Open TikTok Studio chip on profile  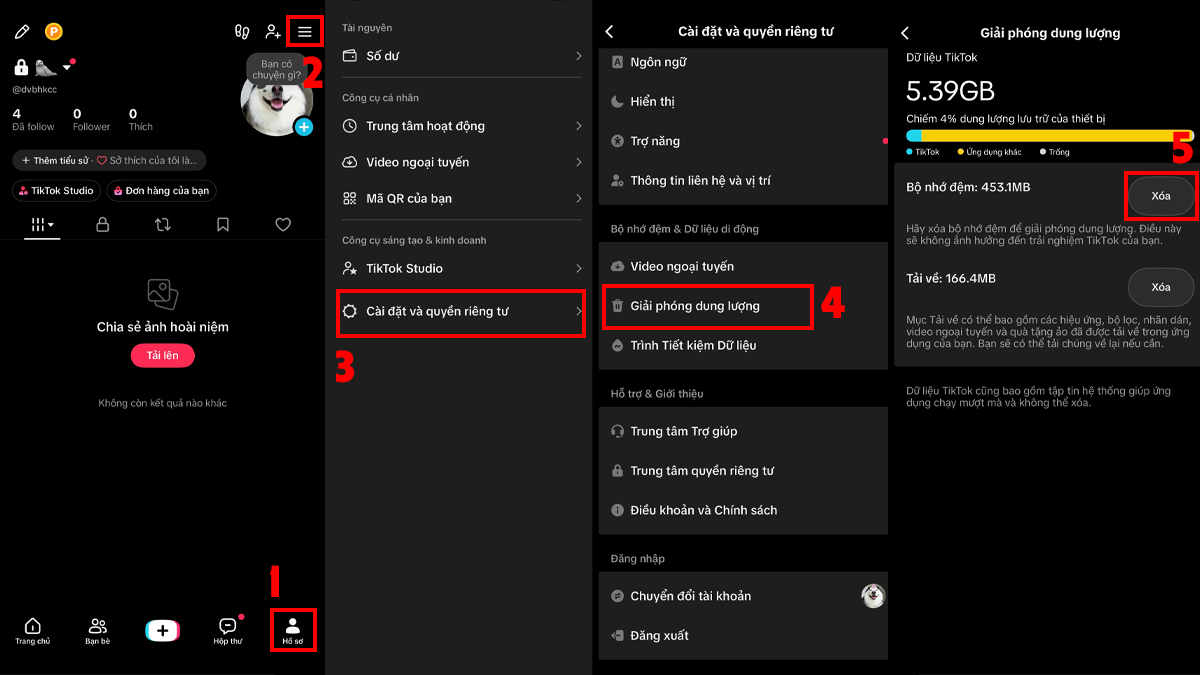[56, 190]
